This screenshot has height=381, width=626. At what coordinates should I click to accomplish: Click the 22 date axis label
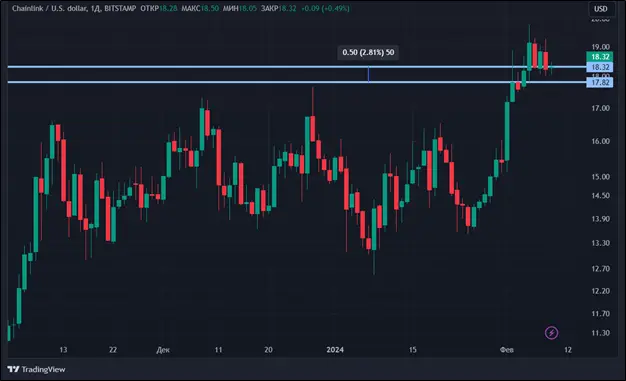pyautogui.click(x=113, y=350)
